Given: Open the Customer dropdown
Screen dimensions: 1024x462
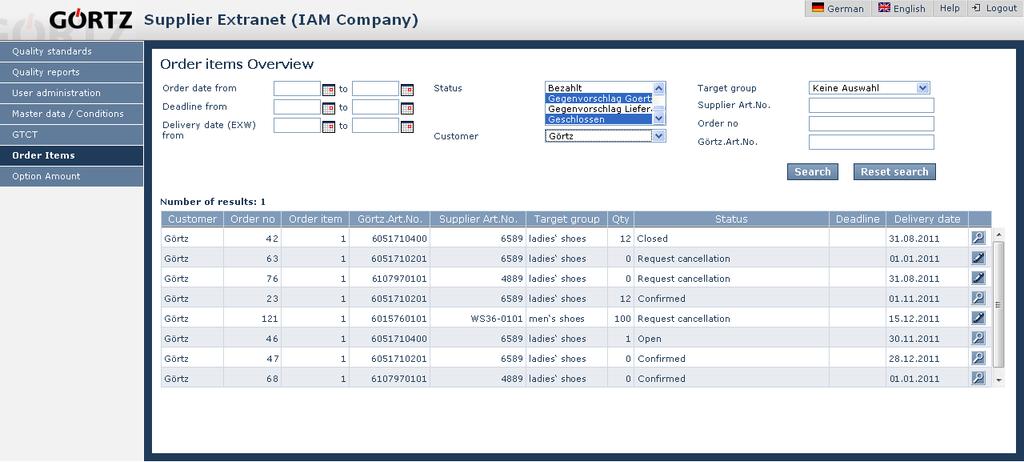Looking at the screenshot, I should 605,136.
